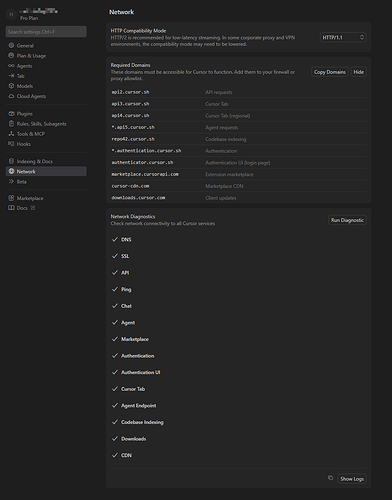Click the Plan & Usage sidebar icon
This screenshot has height=500, width=392.
click(x=11, y=56)
